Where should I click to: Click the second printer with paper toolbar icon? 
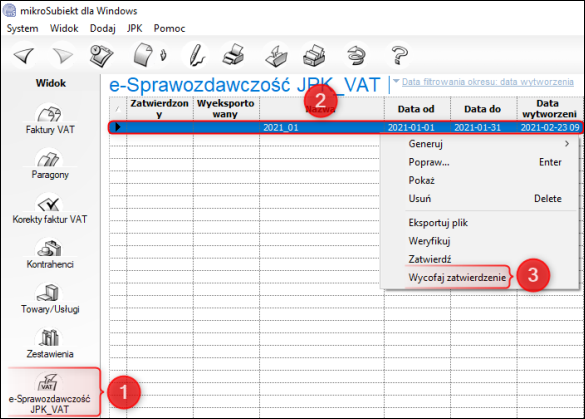point(276,56)
